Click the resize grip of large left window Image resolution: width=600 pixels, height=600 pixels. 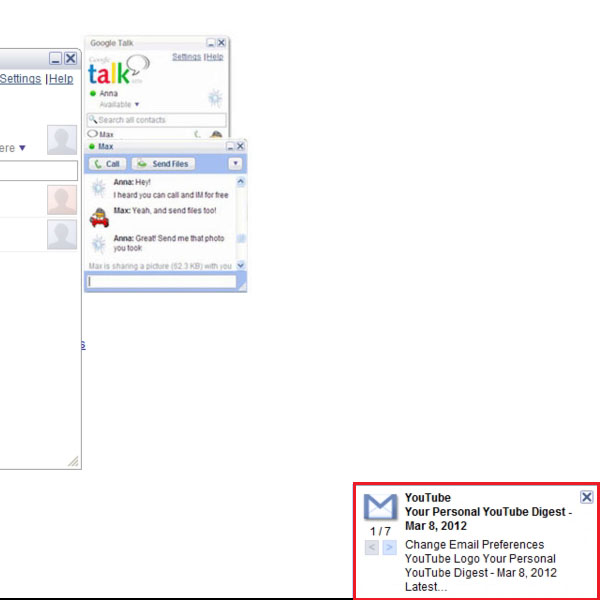[73, 461]
